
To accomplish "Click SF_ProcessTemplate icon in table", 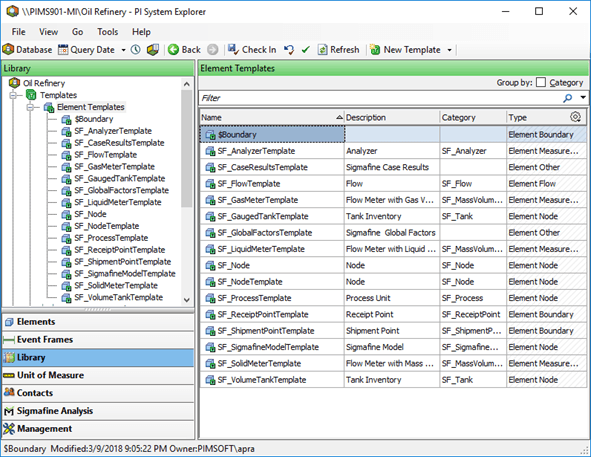I will click(210, 298).
